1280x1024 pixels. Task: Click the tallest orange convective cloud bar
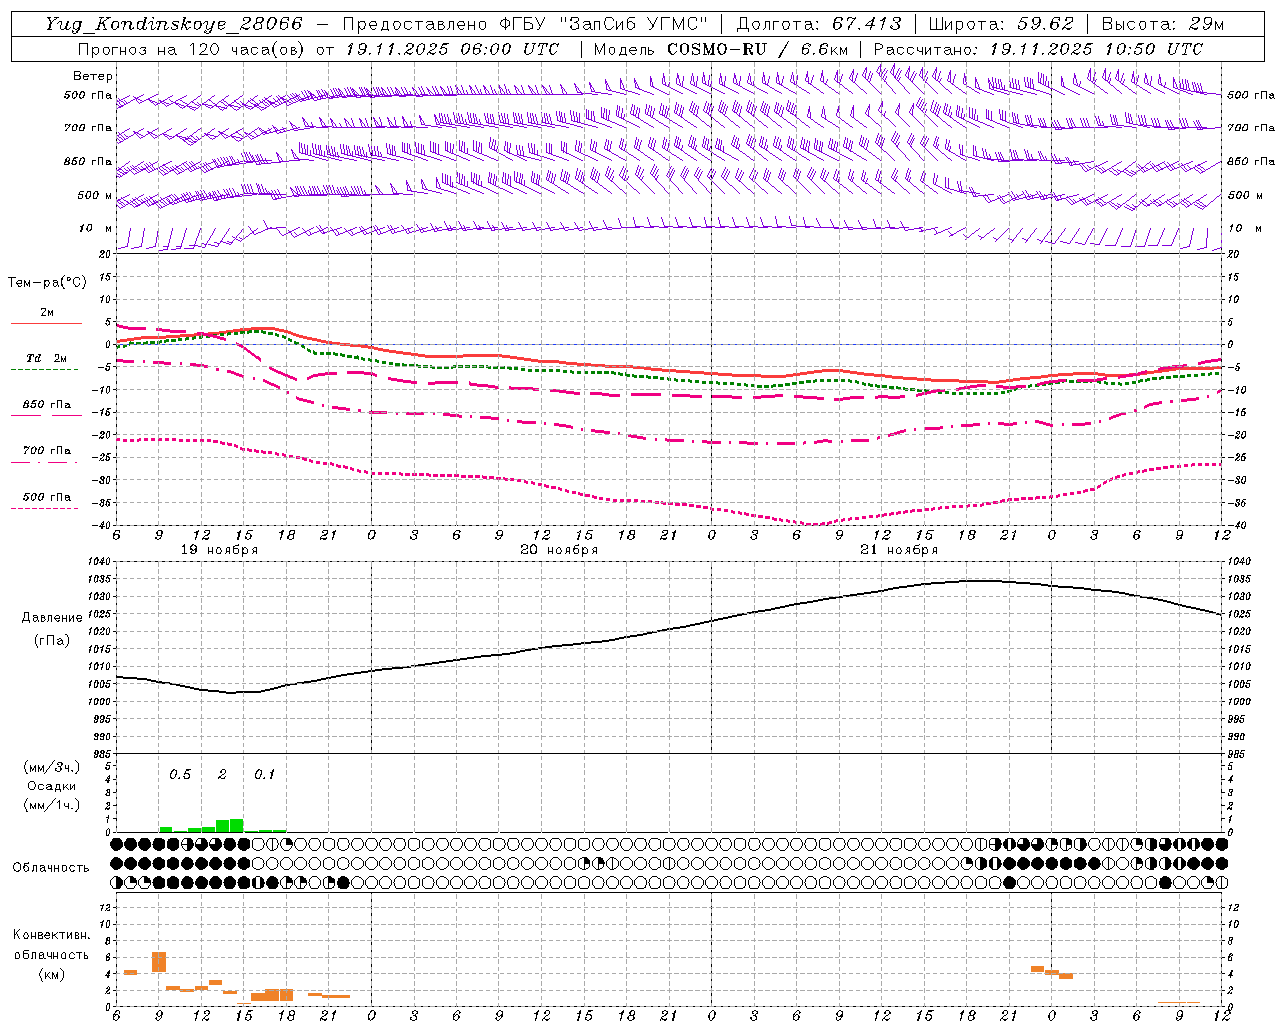coord(159,962)
